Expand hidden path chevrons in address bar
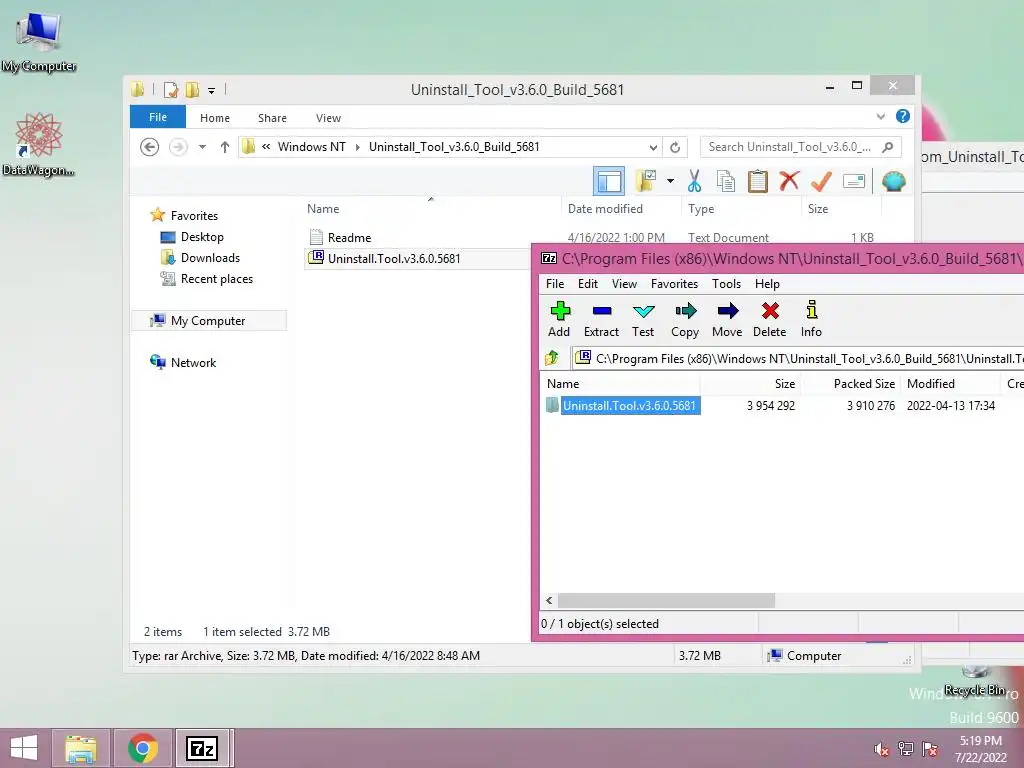Screen dimensions: 1024x768 click(266, 146)
